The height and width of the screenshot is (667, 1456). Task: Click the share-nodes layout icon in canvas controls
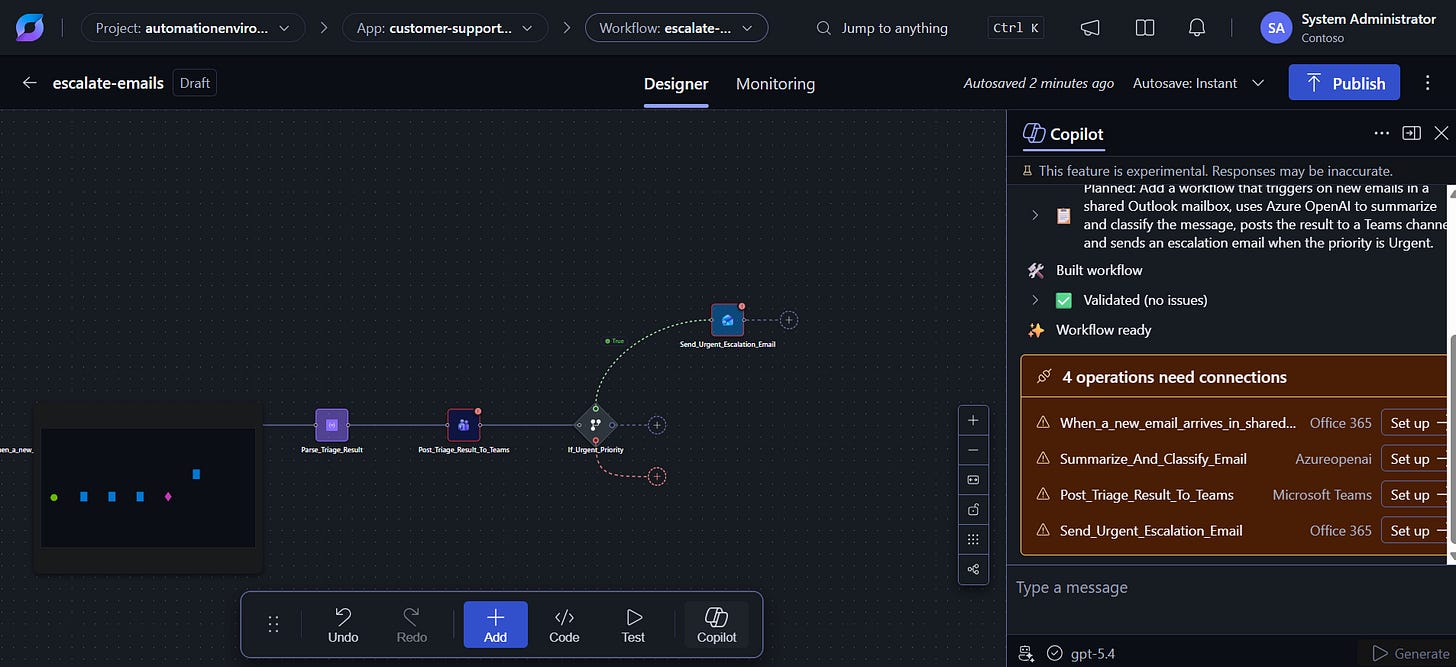973,570
